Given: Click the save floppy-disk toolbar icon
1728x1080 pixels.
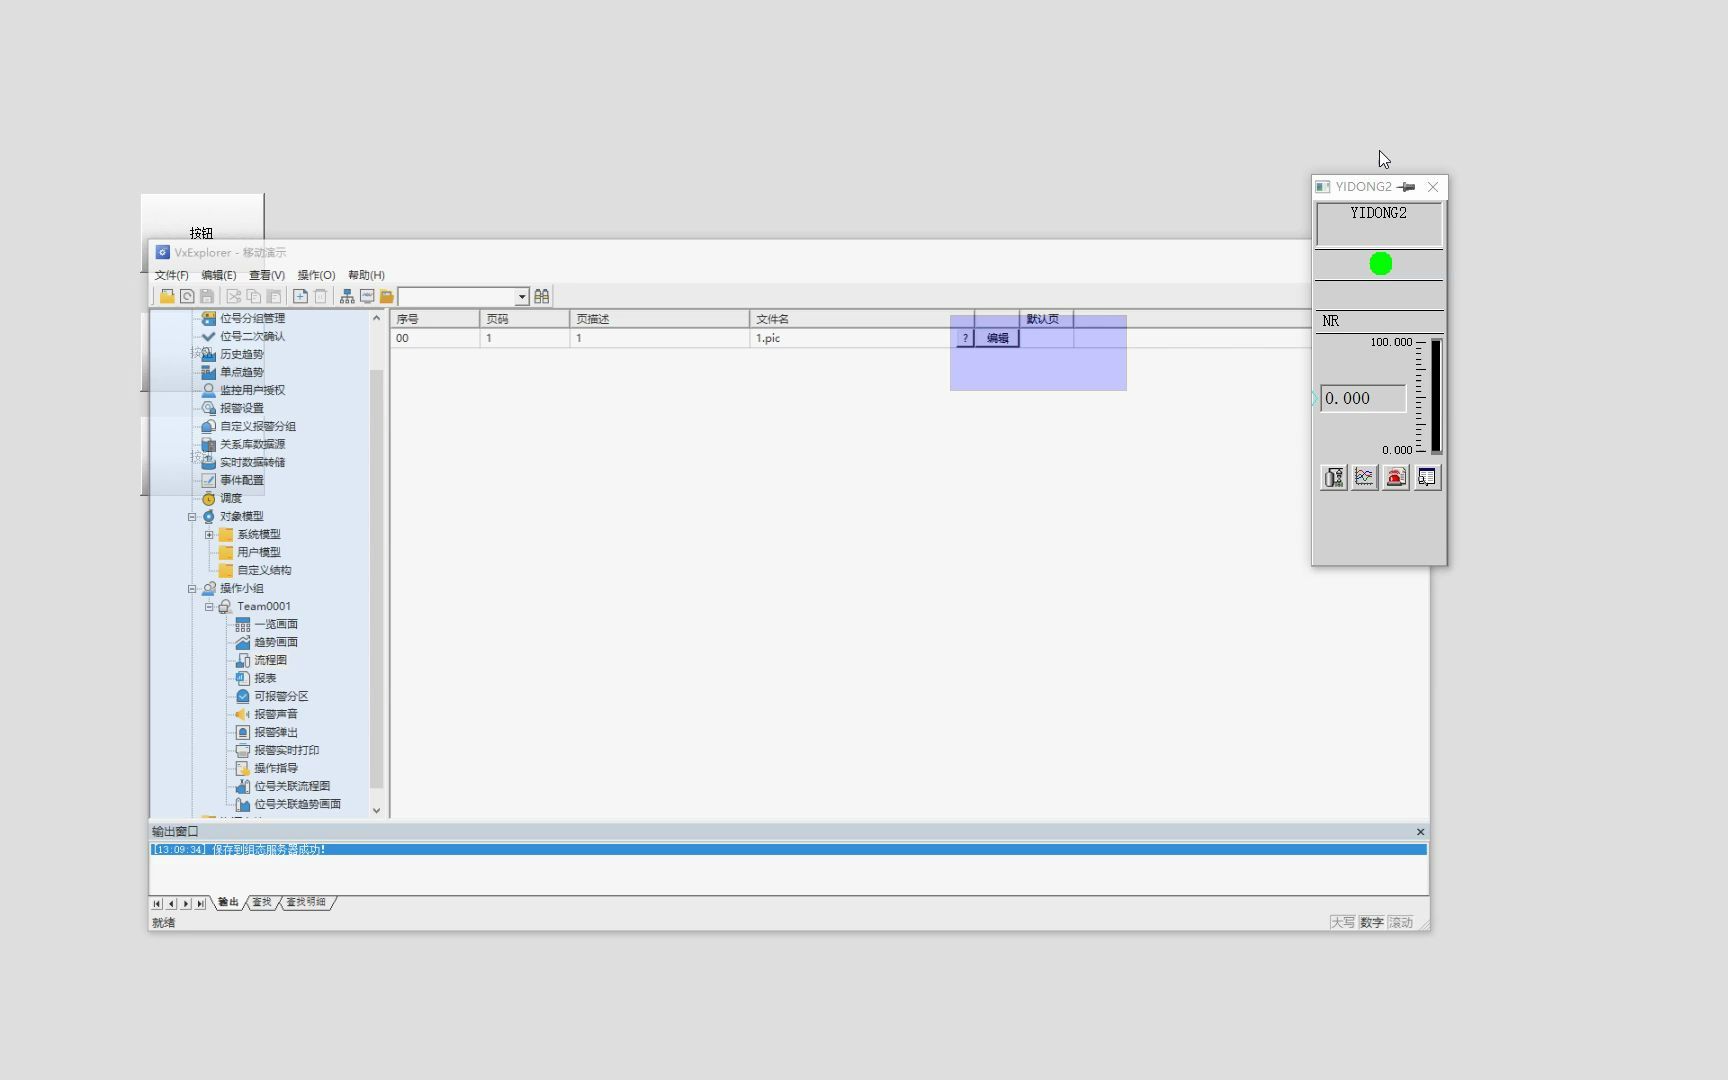Looking at the screenshot, I should (x=207, y=296).
